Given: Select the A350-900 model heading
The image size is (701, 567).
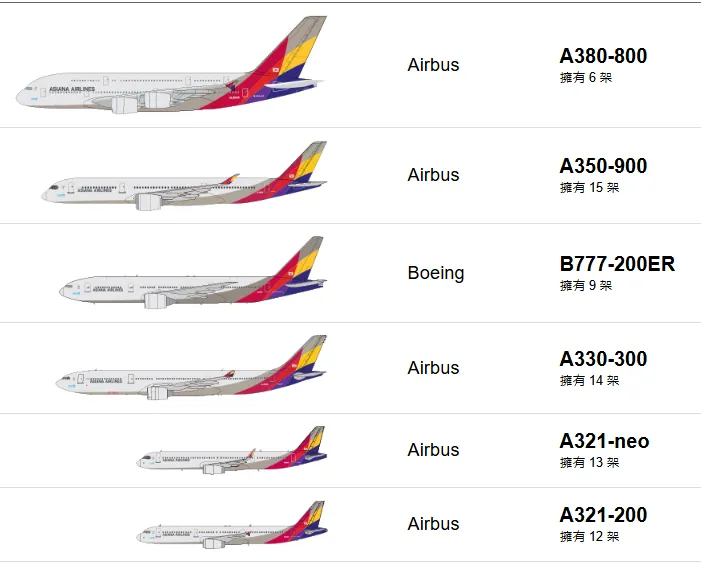Looking at the screenshot, I should (603, 166).
